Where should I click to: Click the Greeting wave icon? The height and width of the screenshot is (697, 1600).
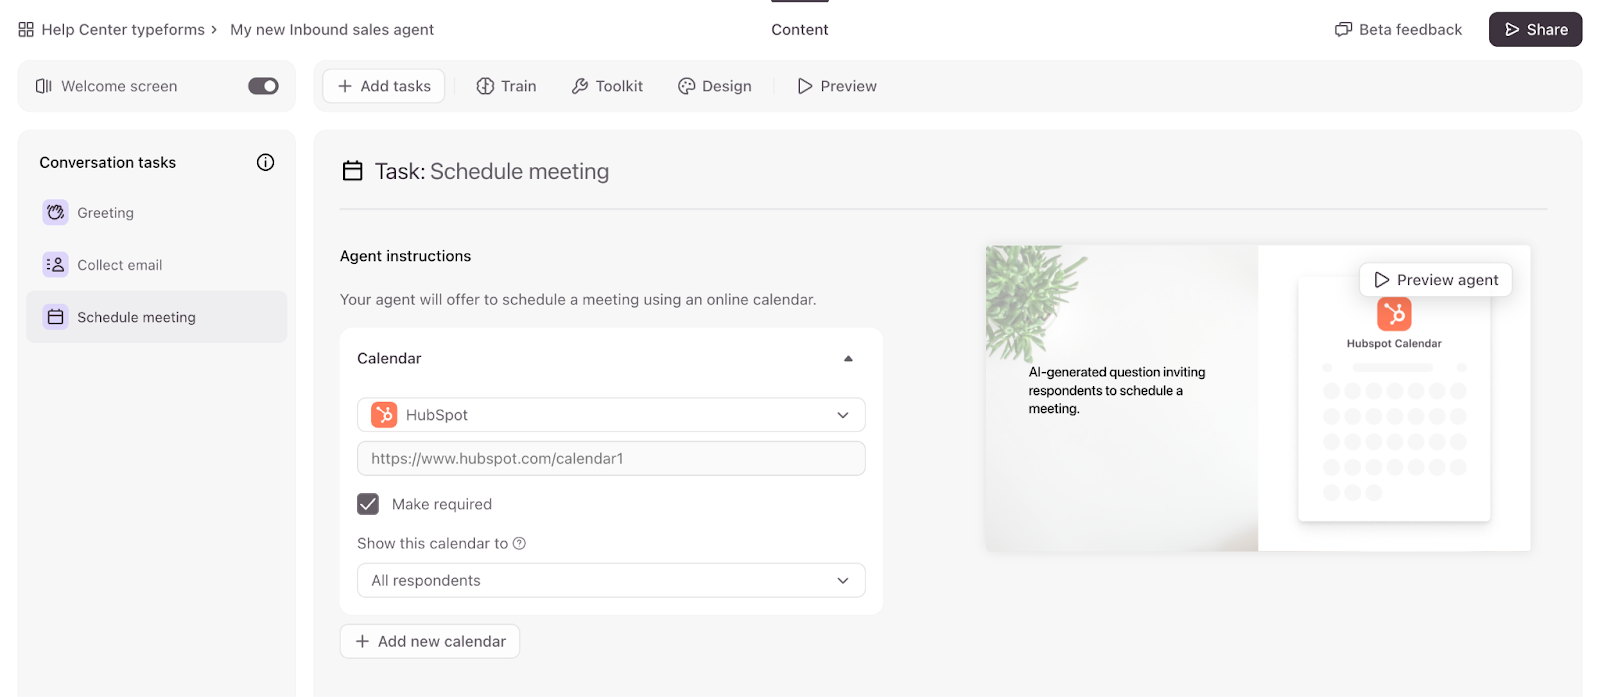point(56,212)
